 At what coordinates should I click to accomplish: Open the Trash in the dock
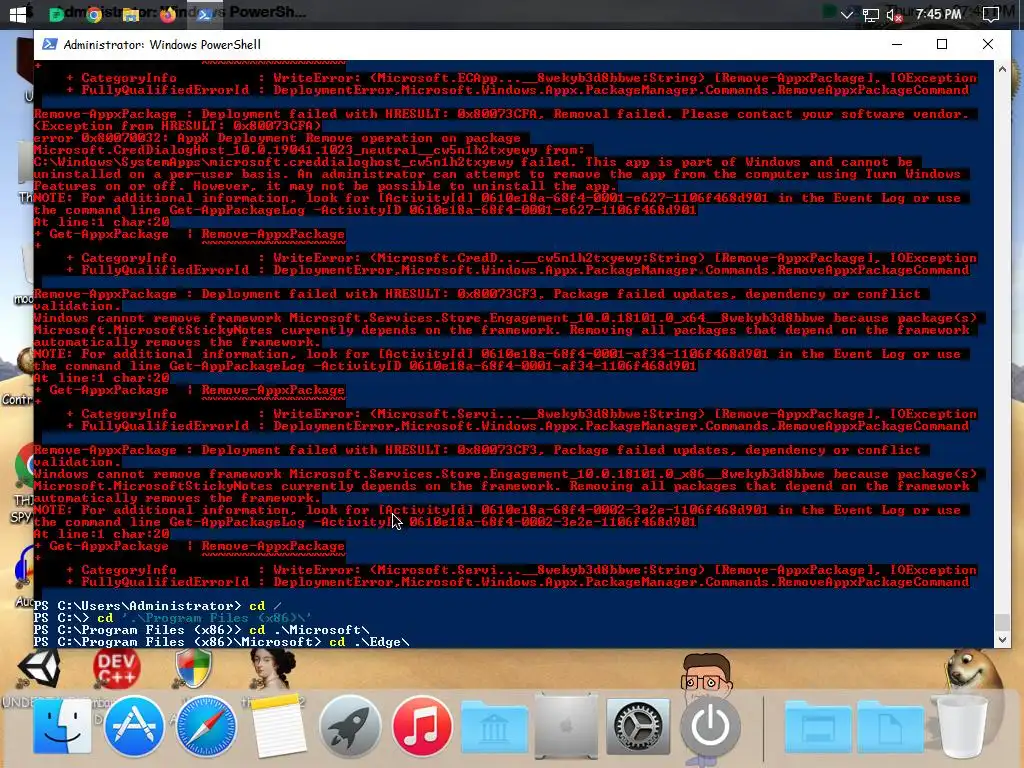point(961,726)
